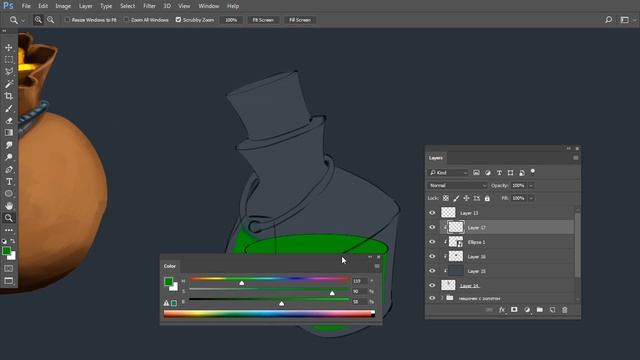Click the Layers panel tab

(x=436, y=158)
